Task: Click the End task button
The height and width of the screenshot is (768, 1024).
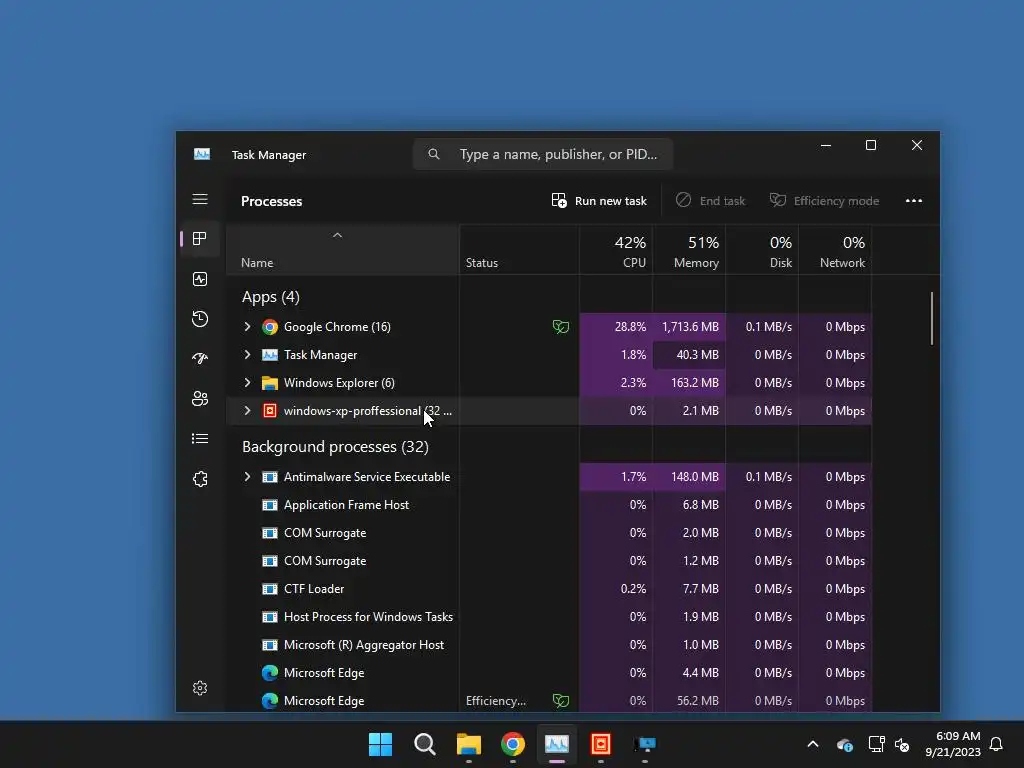Action: coord(710,200)
